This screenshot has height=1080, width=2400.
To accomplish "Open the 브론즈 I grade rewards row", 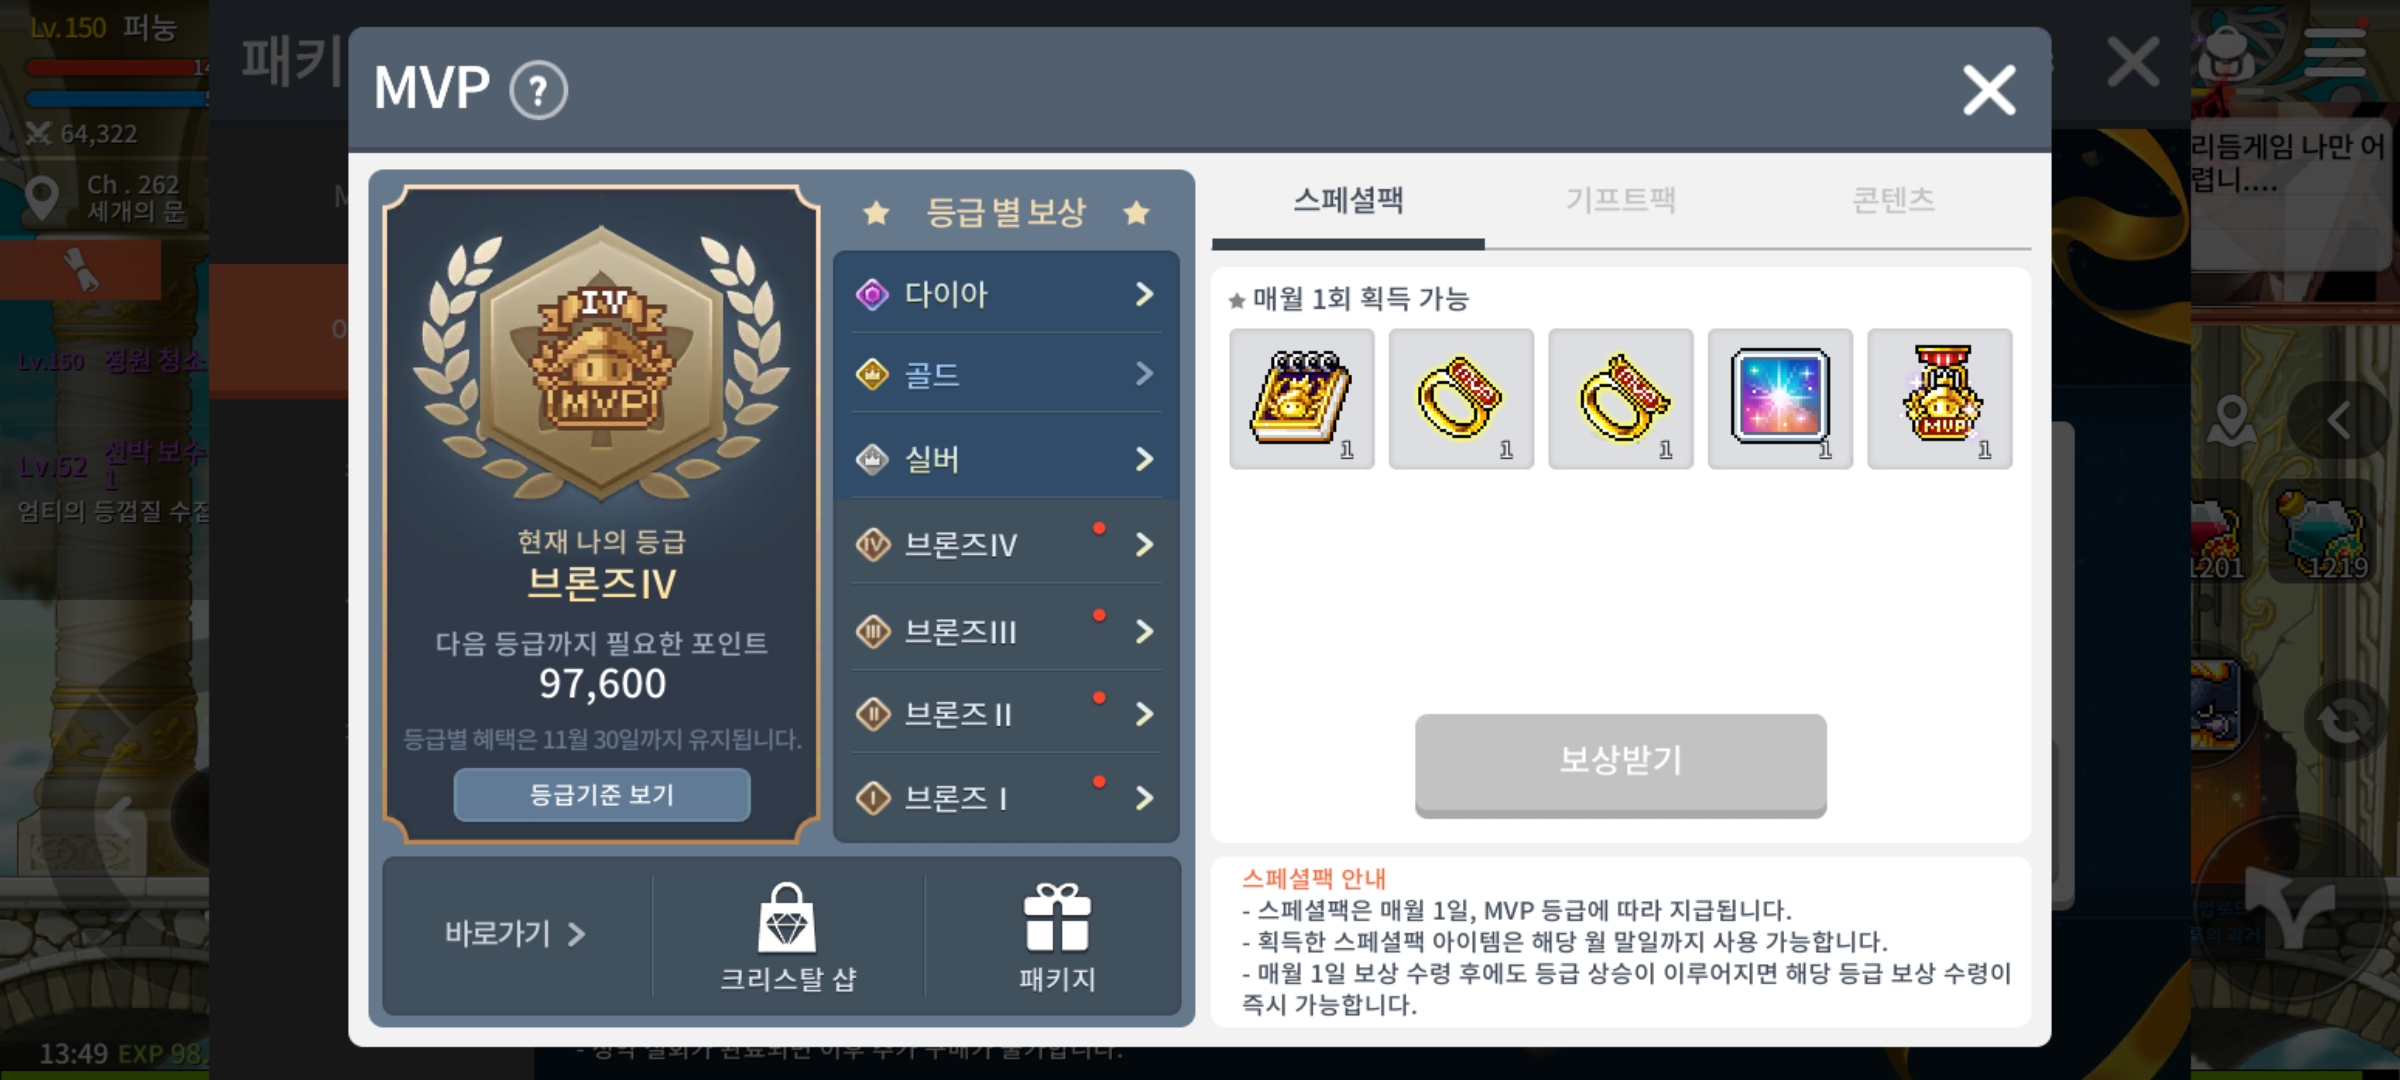I will [1006, 798].
